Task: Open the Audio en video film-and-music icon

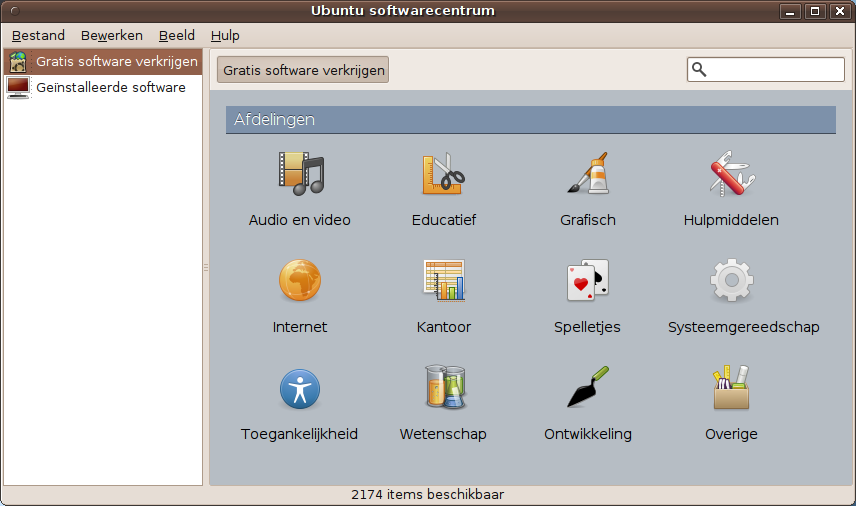Action: tap(301, 174)
